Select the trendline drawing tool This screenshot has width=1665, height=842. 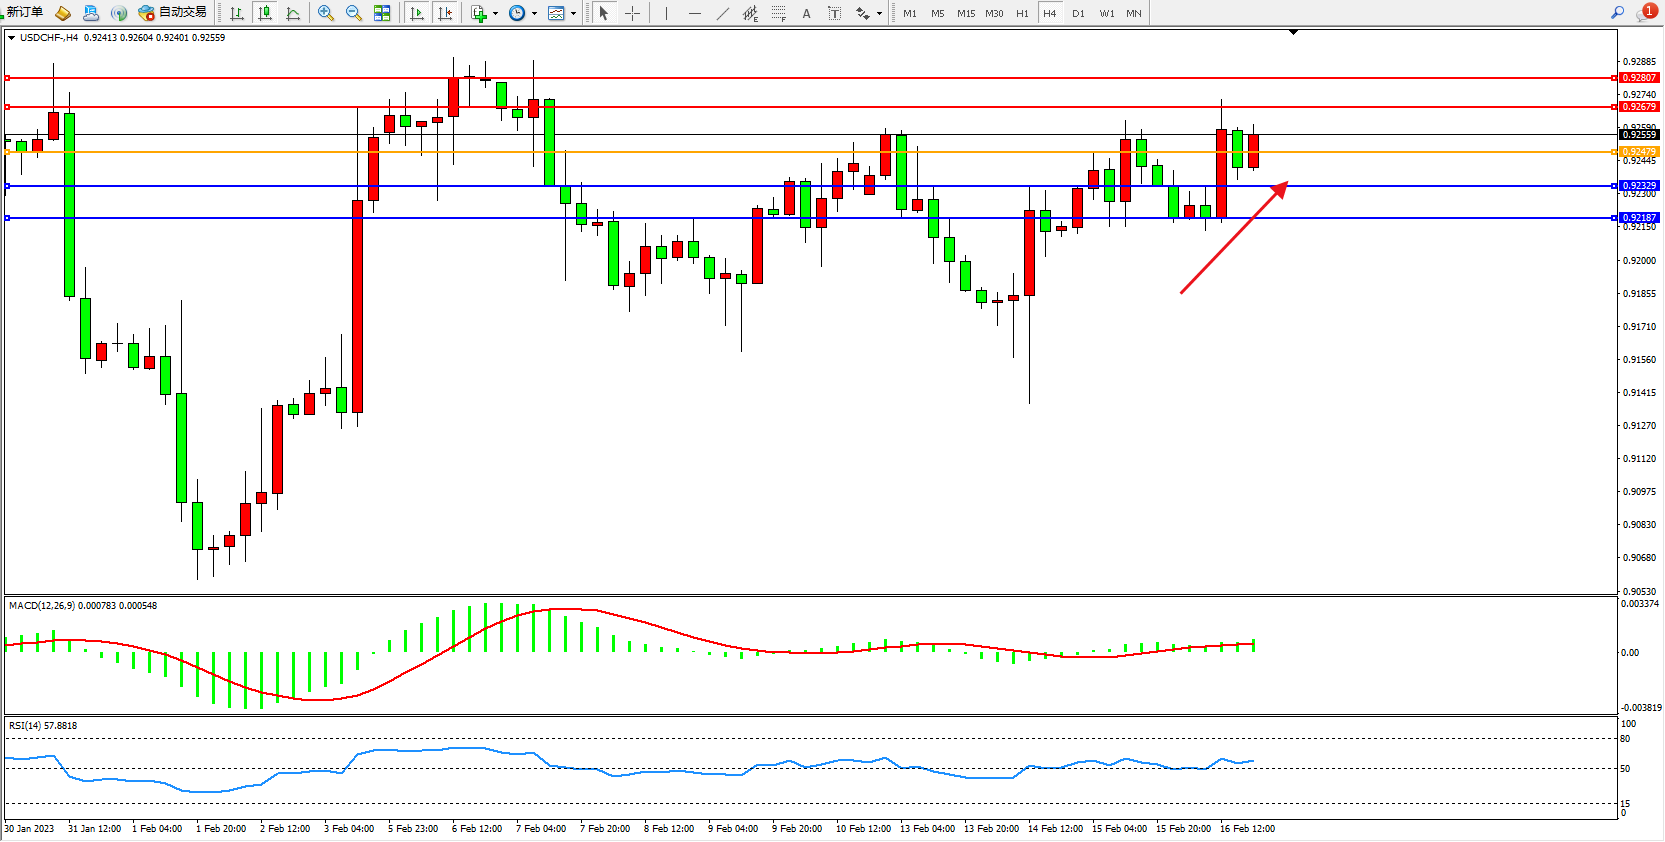(x=723, y=13)
